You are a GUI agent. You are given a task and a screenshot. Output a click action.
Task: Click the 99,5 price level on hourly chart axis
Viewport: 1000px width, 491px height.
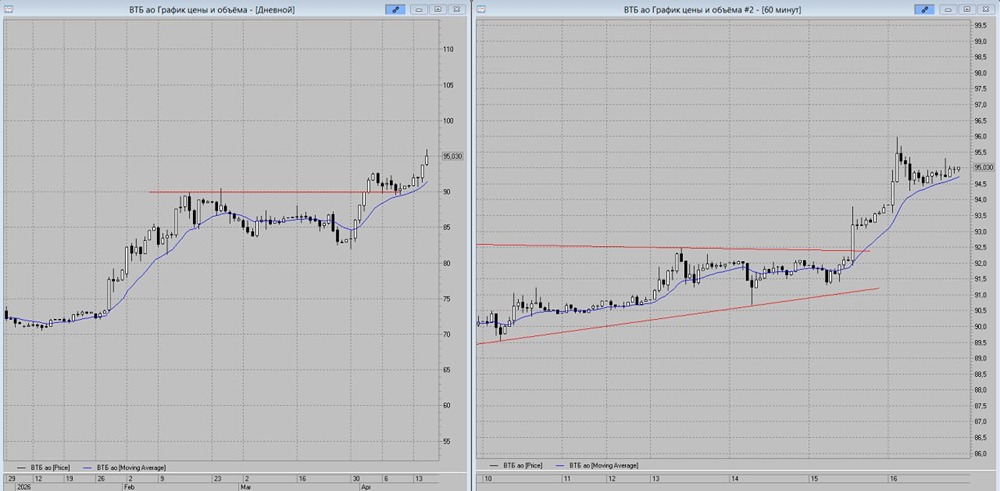tap(979, 26)
